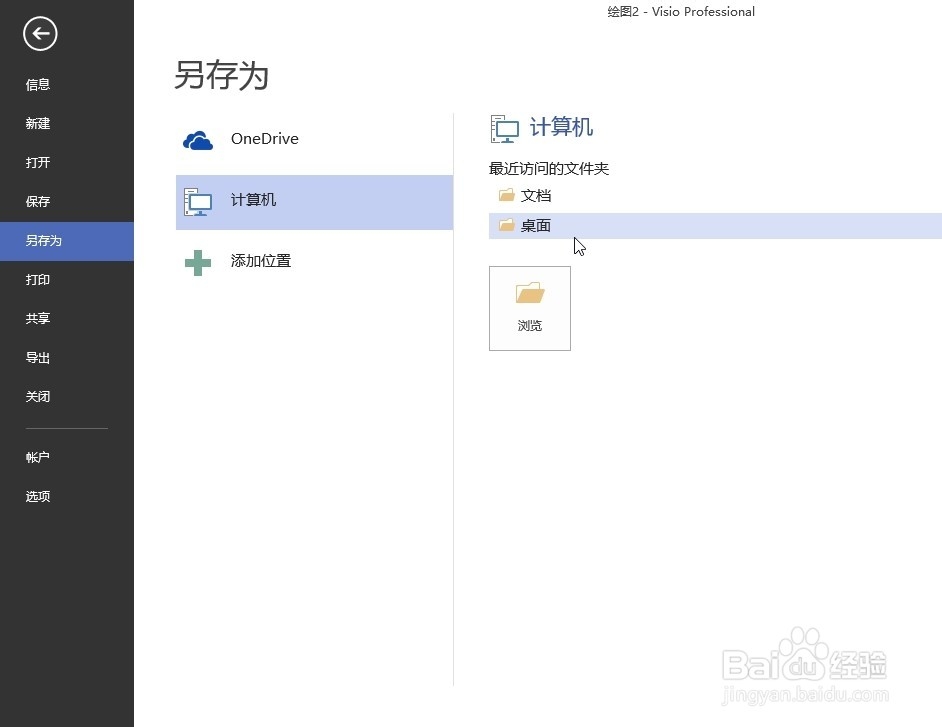The image size is (942, 727).
Task: Choose OneDrive as save location
Action: click(x=314, y=139)
